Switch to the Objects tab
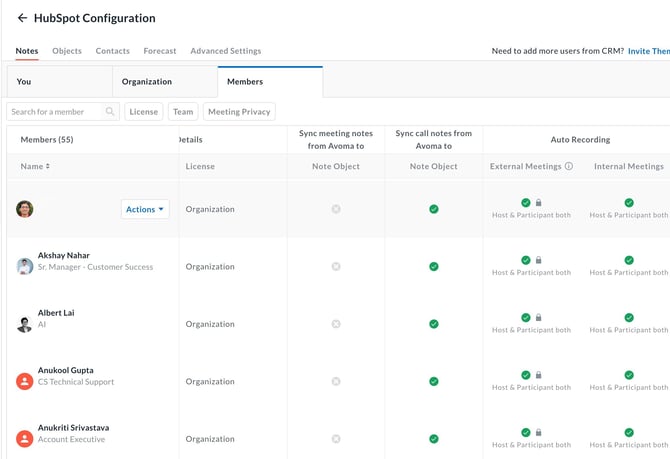The width and height of the screenshot is (670, 459). pyautogui.click(x=67, y=51)
